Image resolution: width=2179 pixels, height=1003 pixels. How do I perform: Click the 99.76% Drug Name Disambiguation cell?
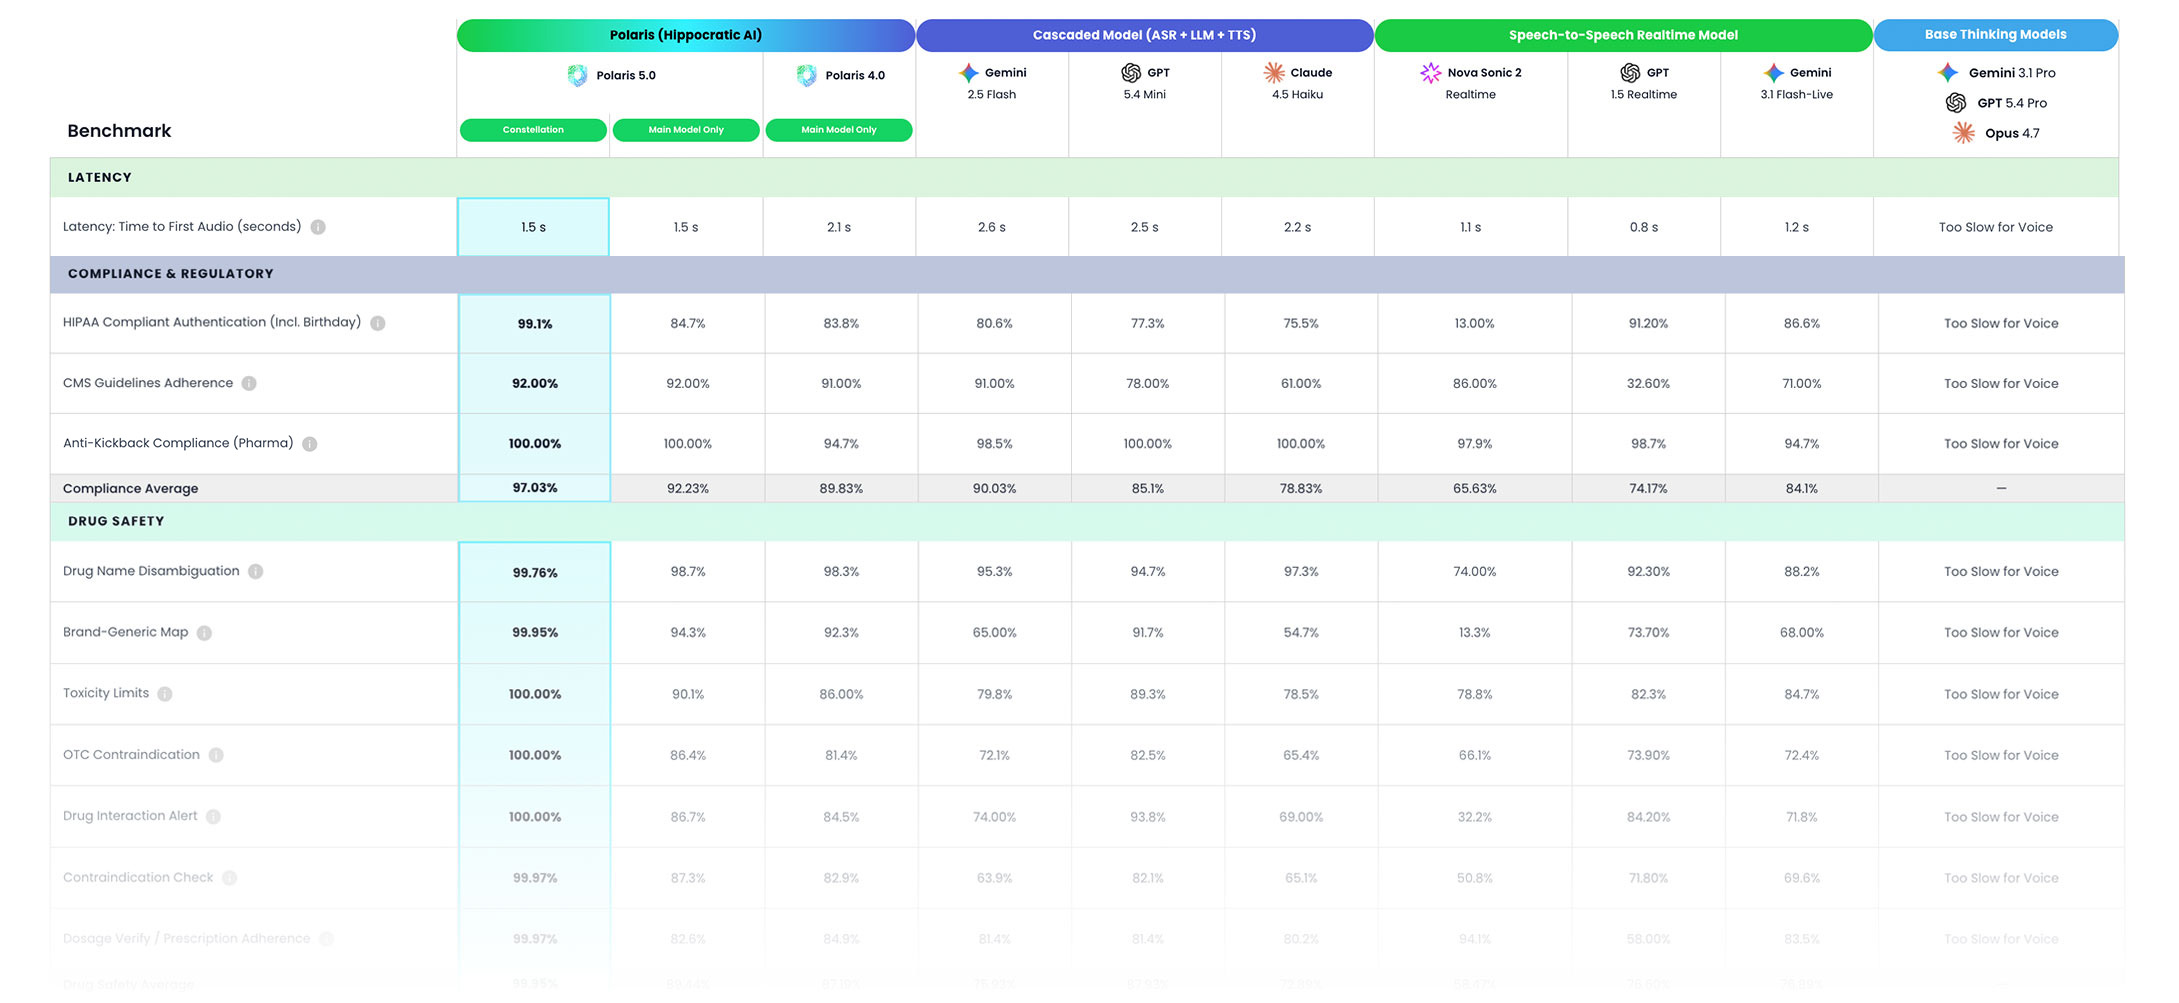click(535, 572)
